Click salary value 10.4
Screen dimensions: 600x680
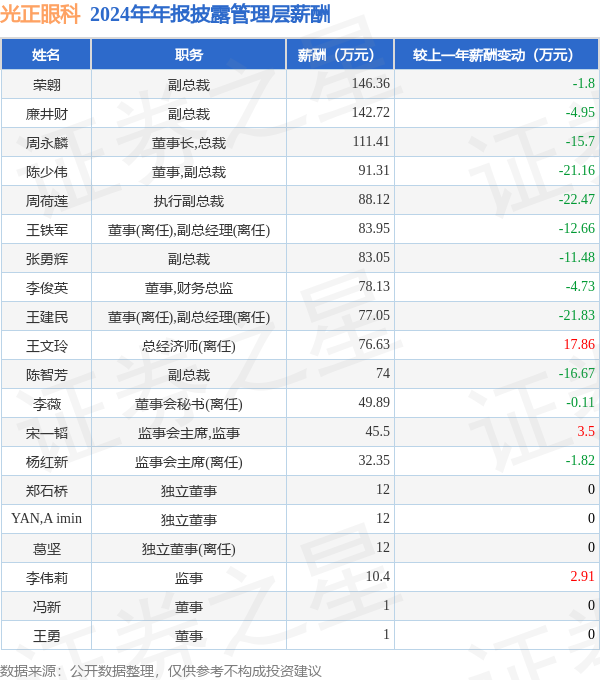[378, 577]
